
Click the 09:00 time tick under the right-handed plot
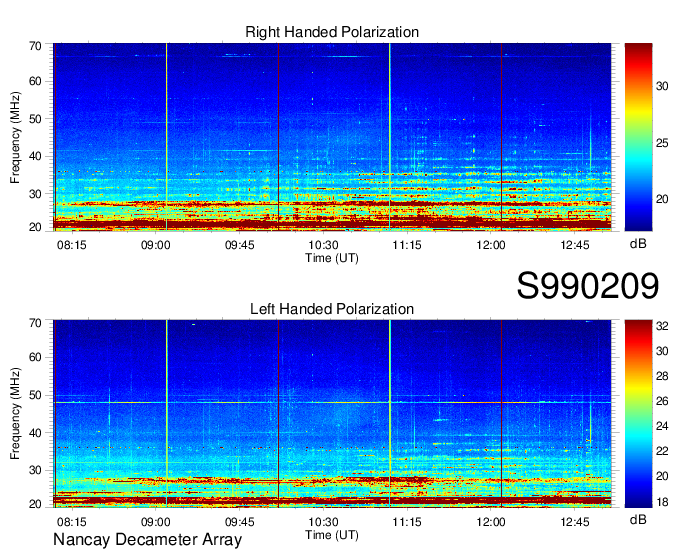pos(155,245)
